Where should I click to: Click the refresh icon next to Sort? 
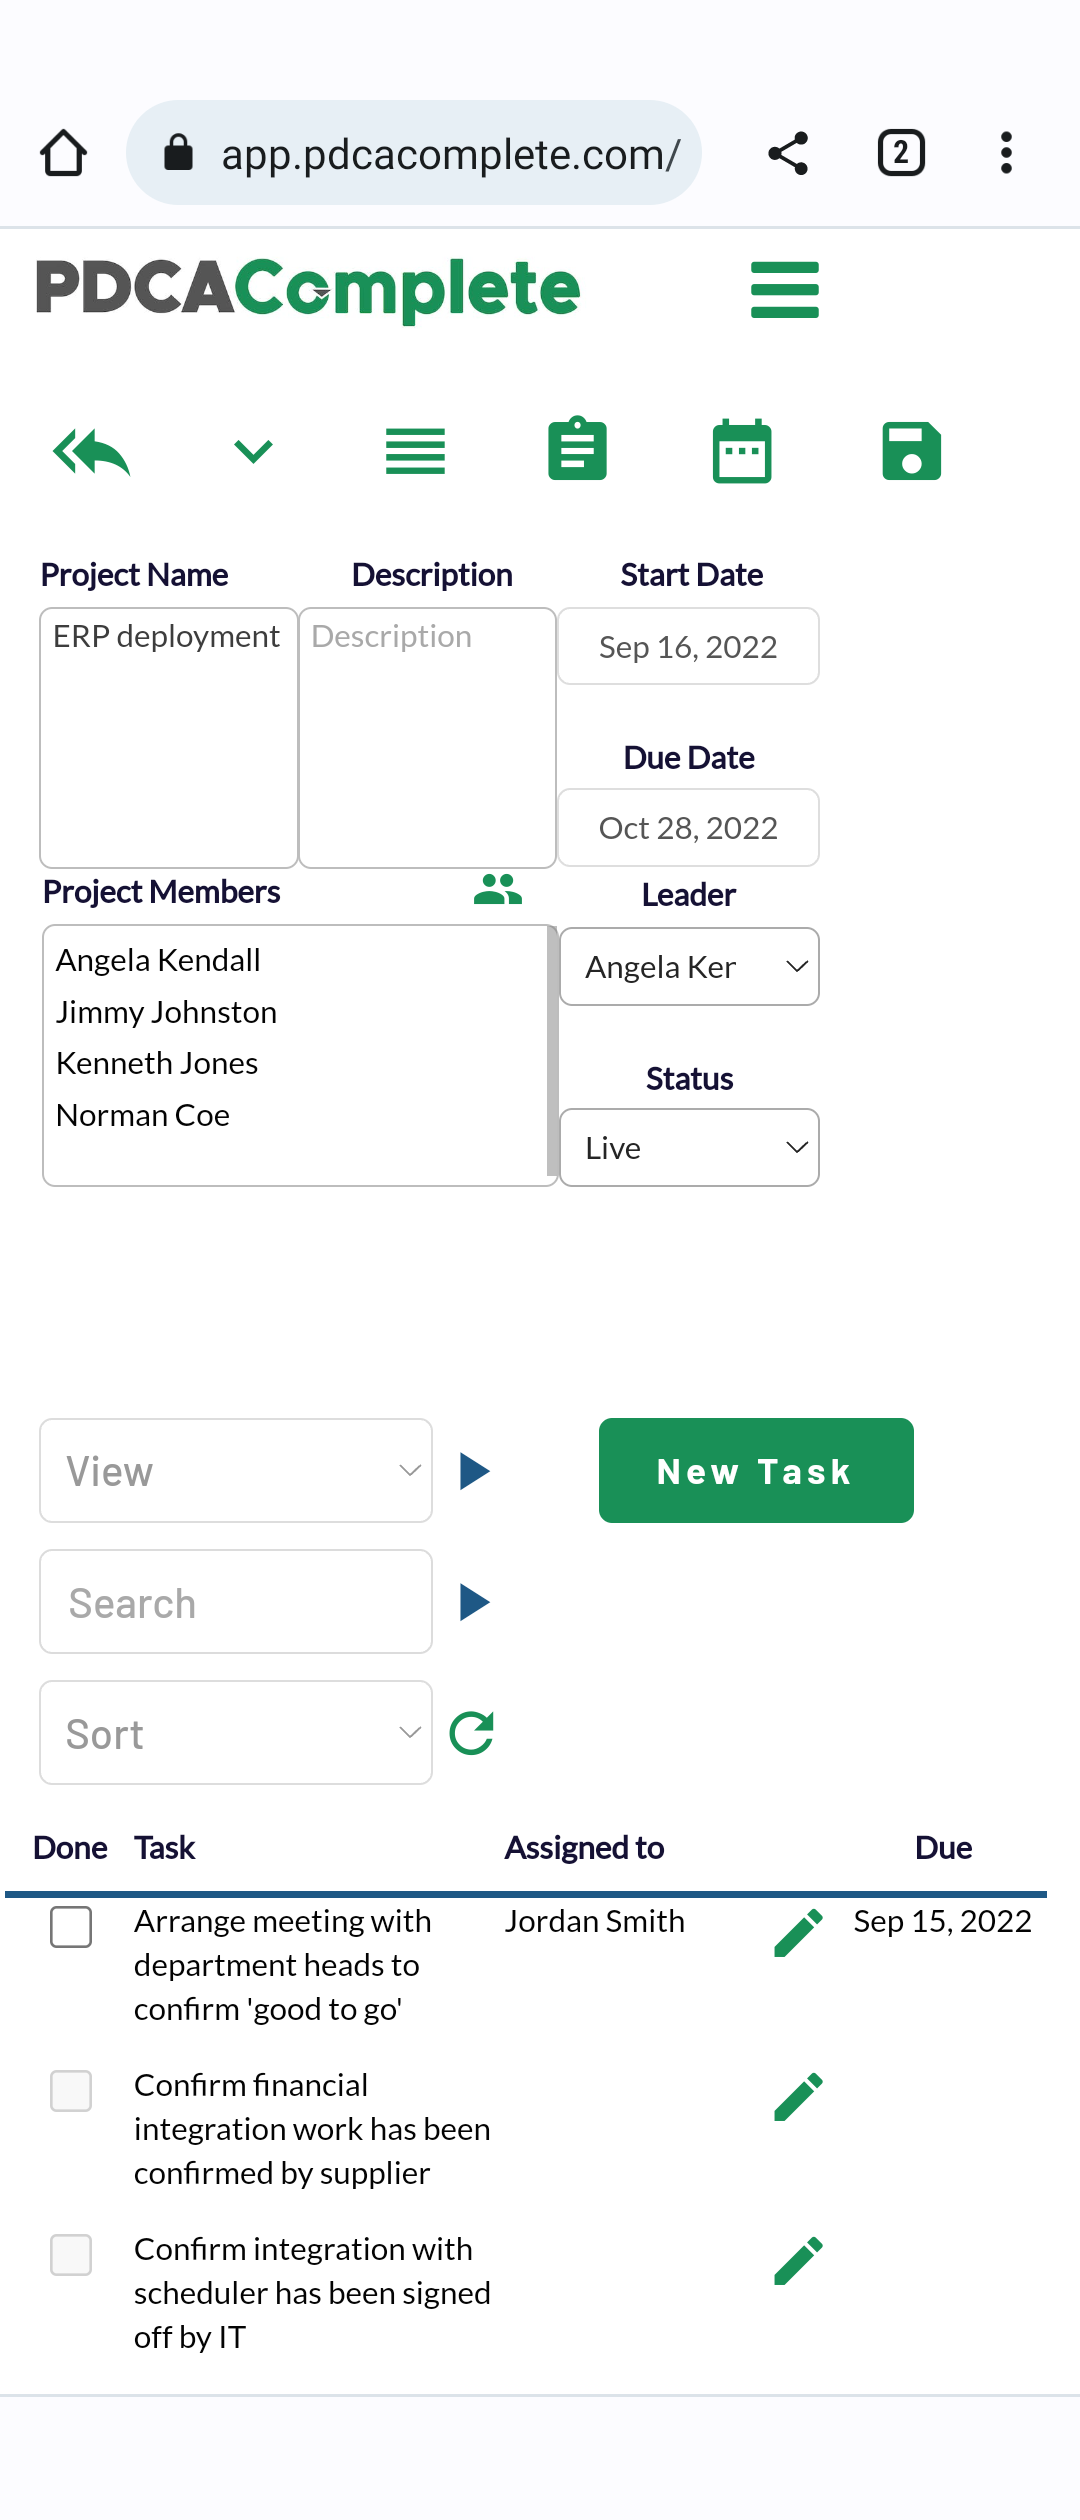tap(472, 1733)
